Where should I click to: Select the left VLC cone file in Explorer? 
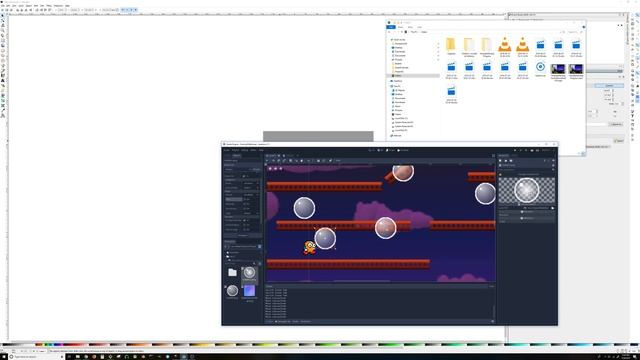click(x=504, y=44)
